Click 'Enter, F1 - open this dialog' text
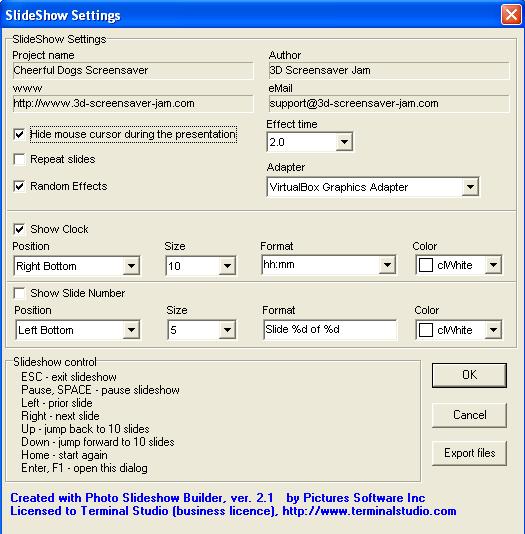 [x=84, y=468]
